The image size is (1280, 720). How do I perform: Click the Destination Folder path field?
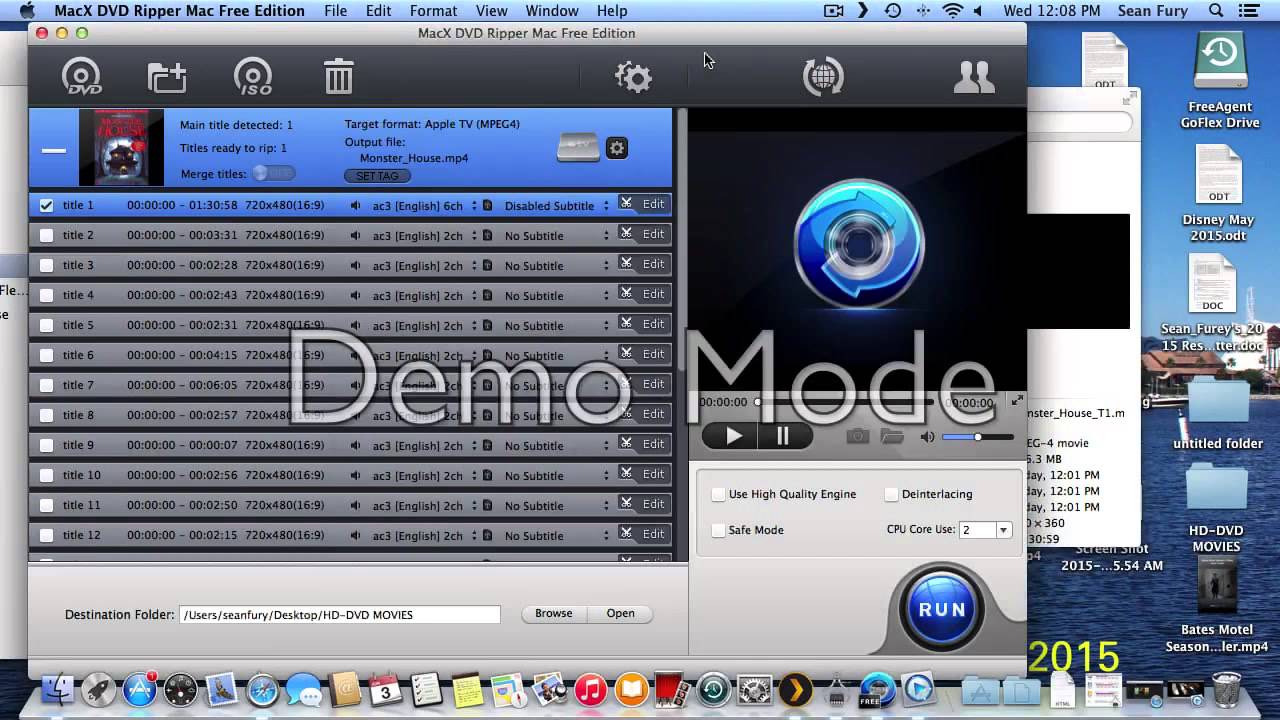click(340, 615)
